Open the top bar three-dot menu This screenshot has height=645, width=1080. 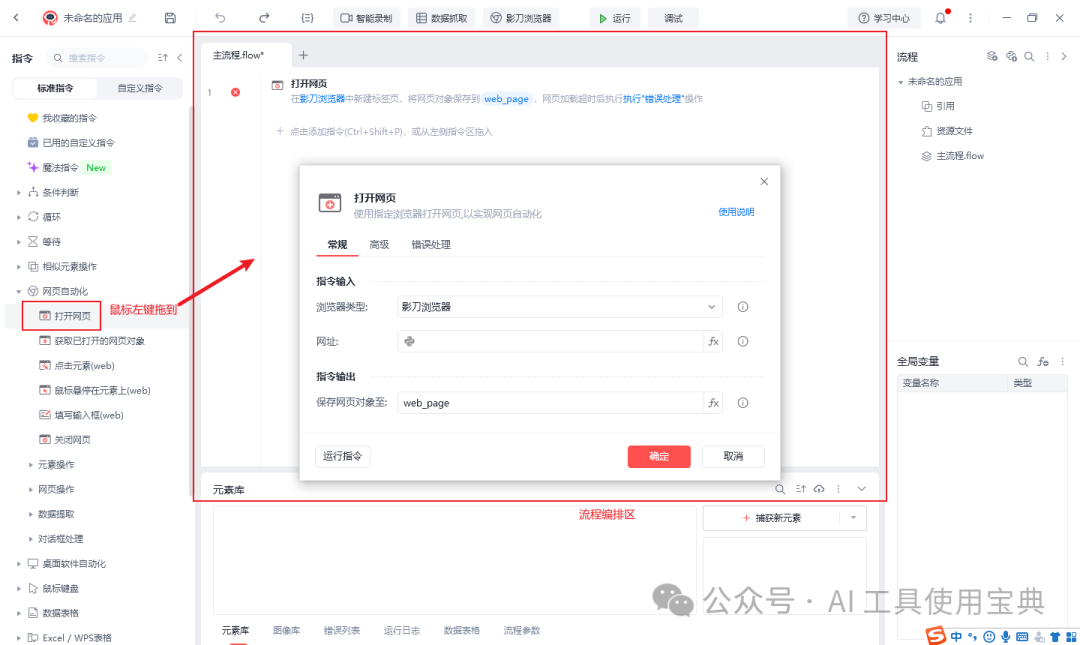[970, 18]
